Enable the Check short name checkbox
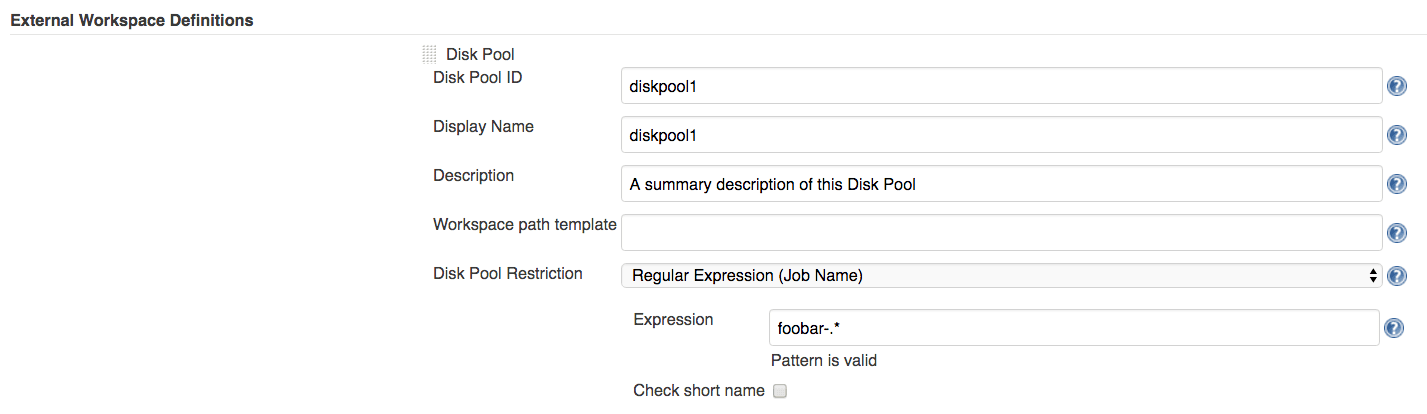Viewport: 1427px width, 414px height. [781, 391]
